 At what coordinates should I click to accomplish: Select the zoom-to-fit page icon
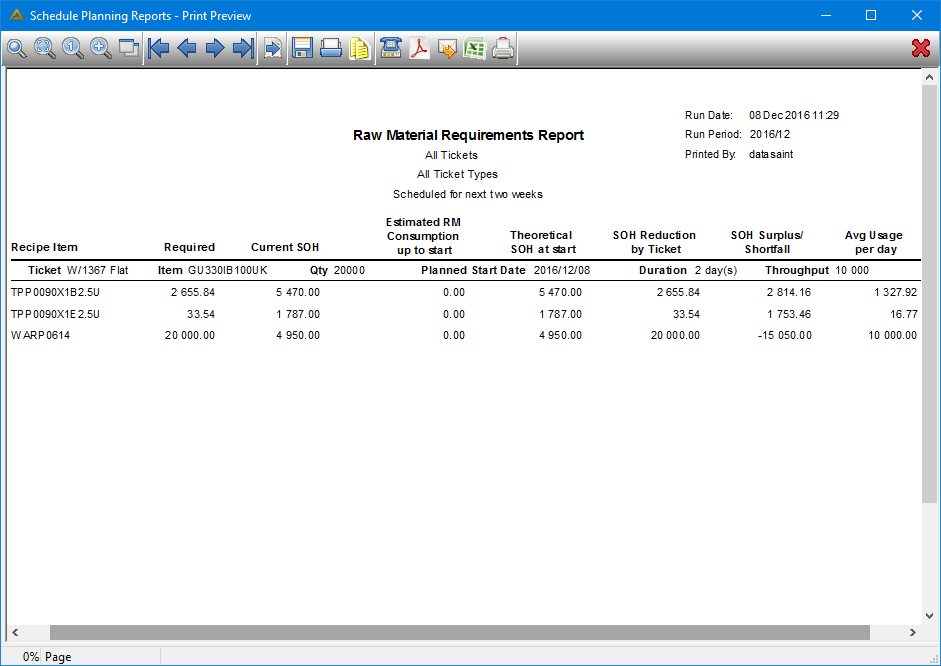[x=45, y=48]
